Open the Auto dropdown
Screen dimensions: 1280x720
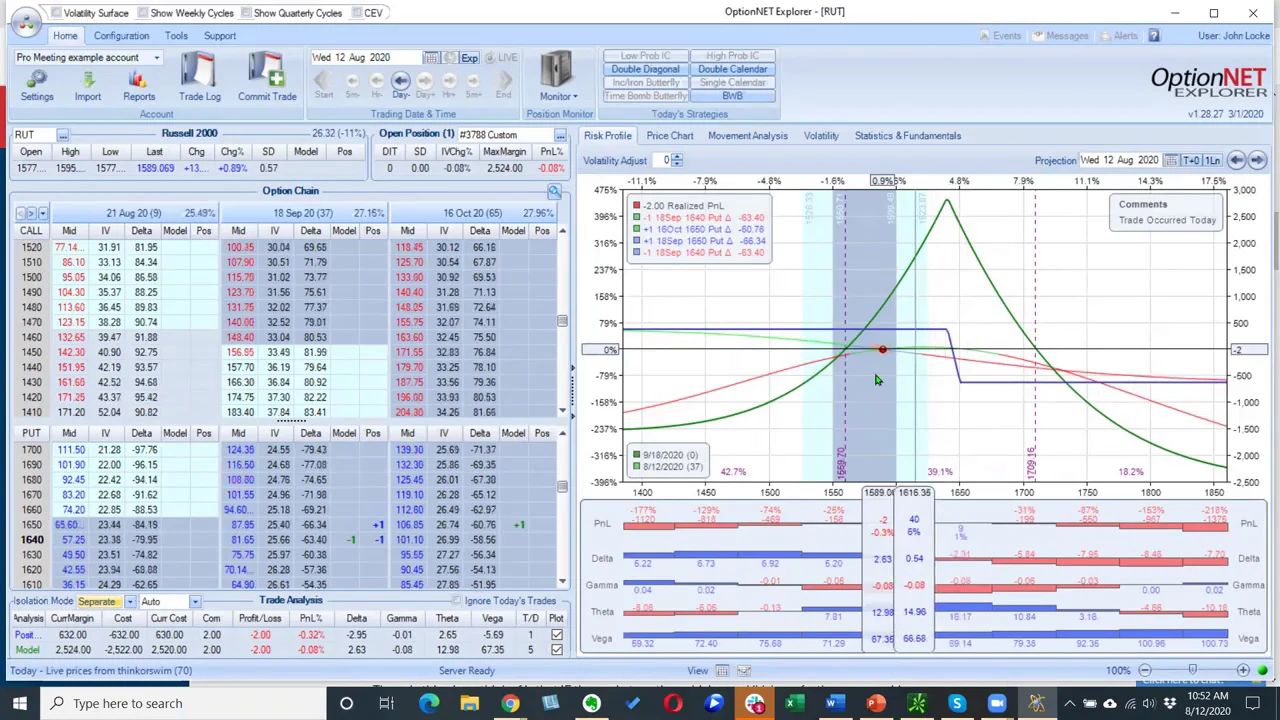pos(195,602)
